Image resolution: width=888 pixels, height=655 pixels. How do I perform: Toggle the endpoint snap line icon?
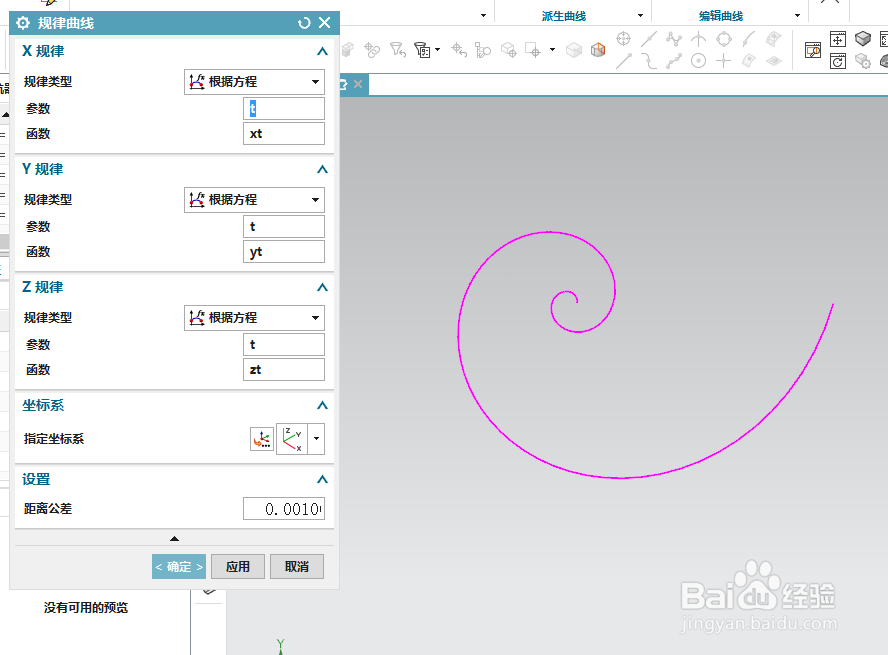pyautogui.click(x=624, y=61)
